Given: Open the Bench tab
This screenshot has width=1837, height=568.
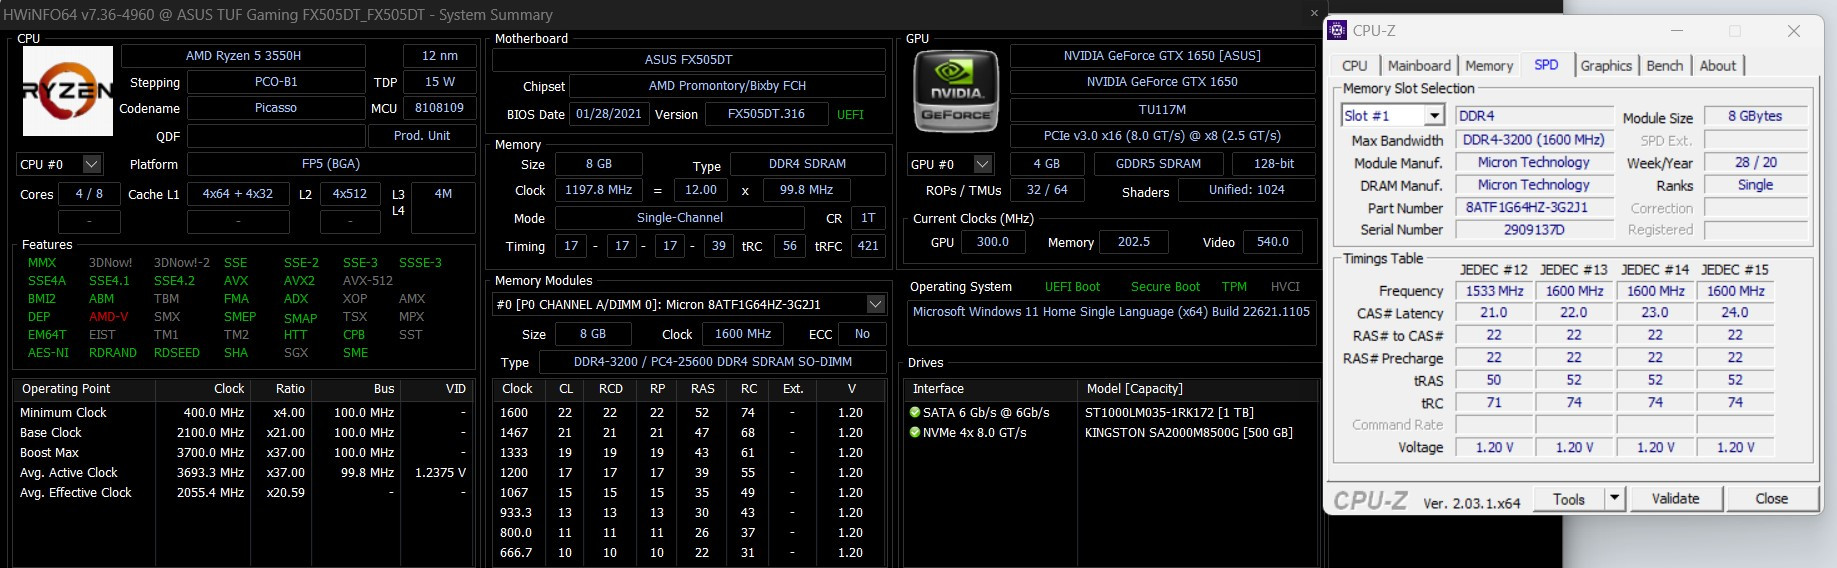Looking at the screenshot, I should pos(1665,66).
